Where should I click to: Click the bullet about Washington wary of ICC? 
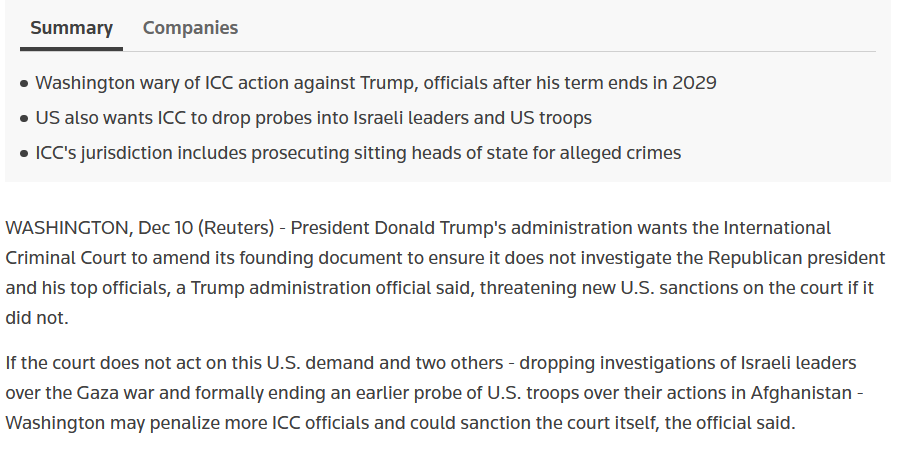[375, 83]
